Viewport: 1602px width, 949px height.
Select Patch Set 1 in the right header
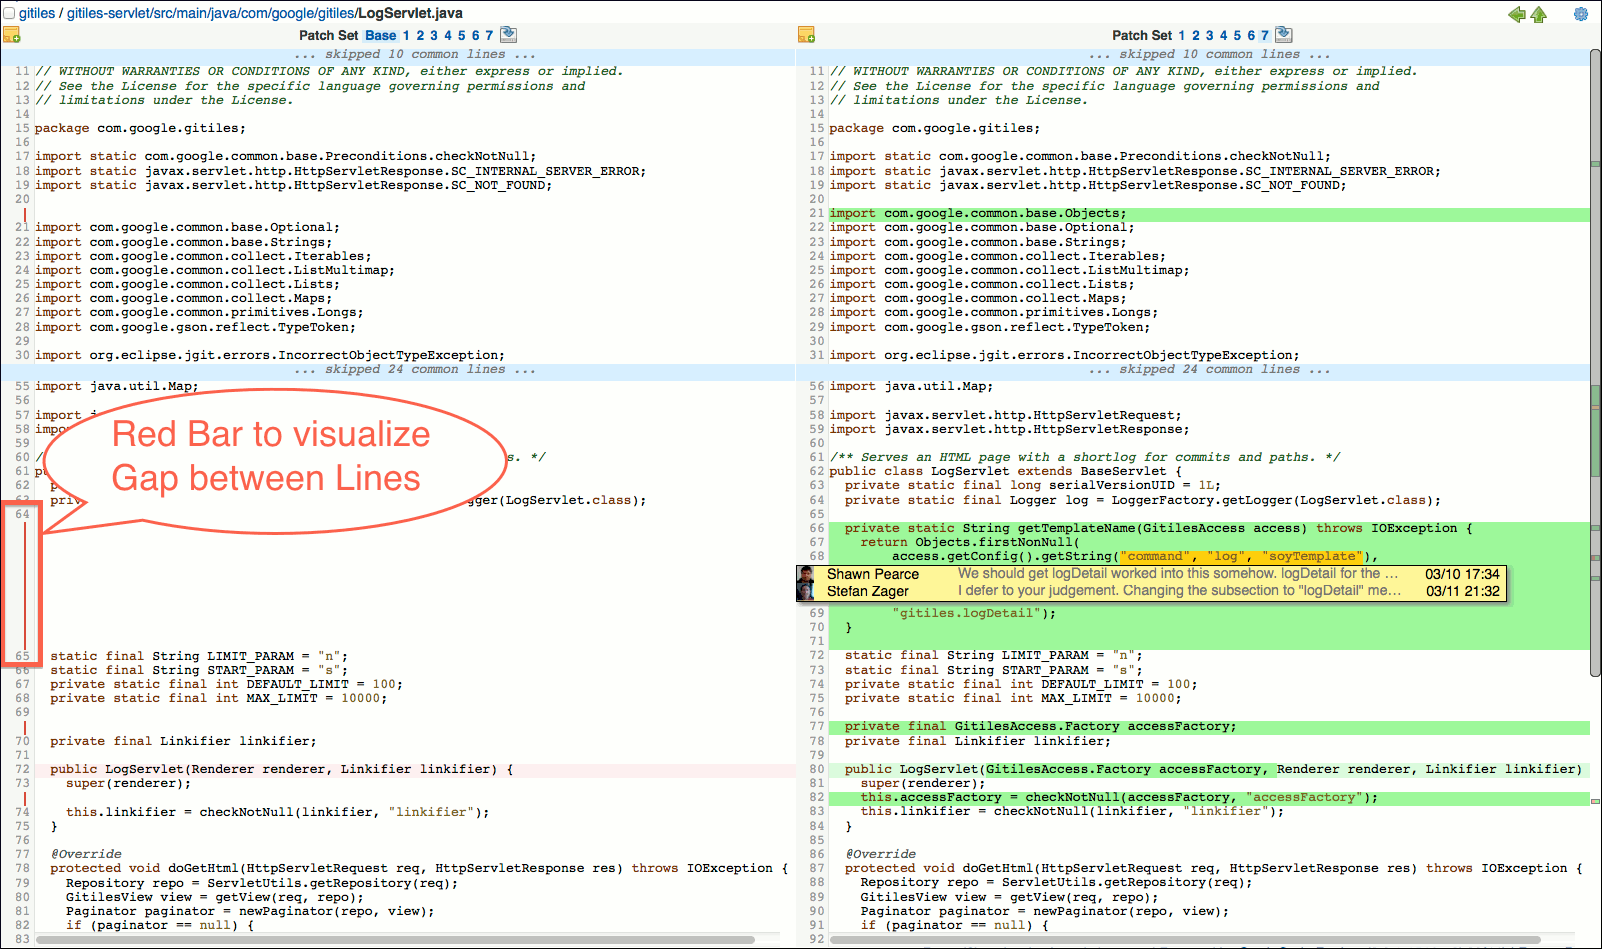click(x=1180, y=33)
